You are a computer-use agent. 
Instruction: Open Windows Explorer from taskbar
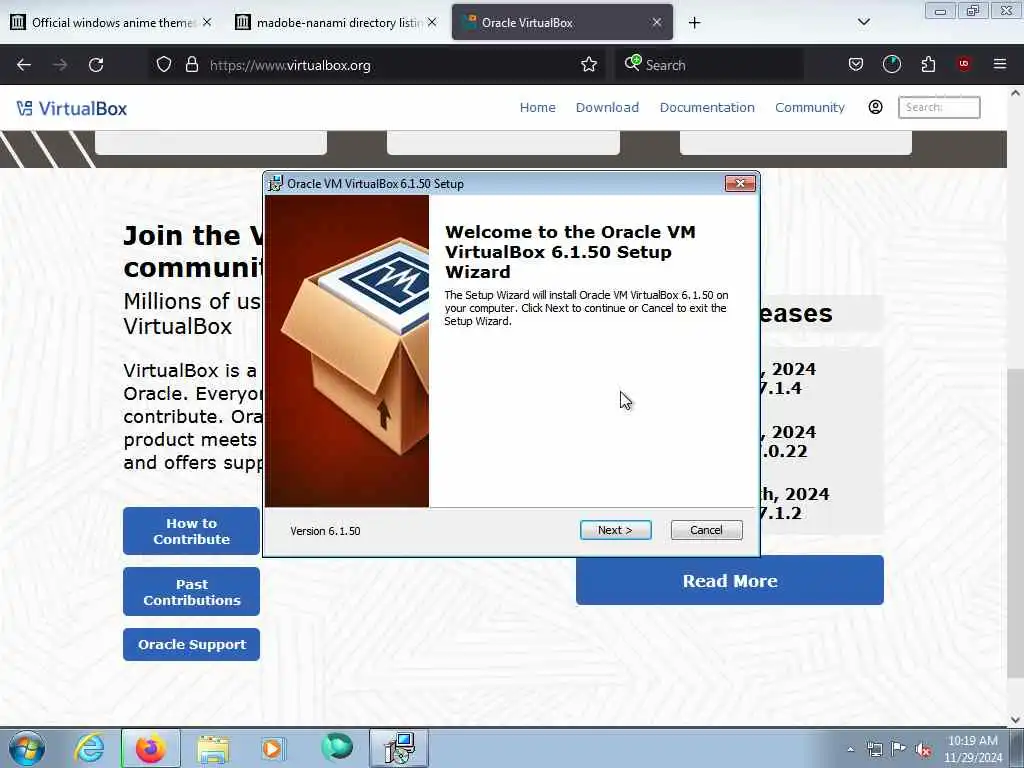pyautogui.click(x=213, y=749)
